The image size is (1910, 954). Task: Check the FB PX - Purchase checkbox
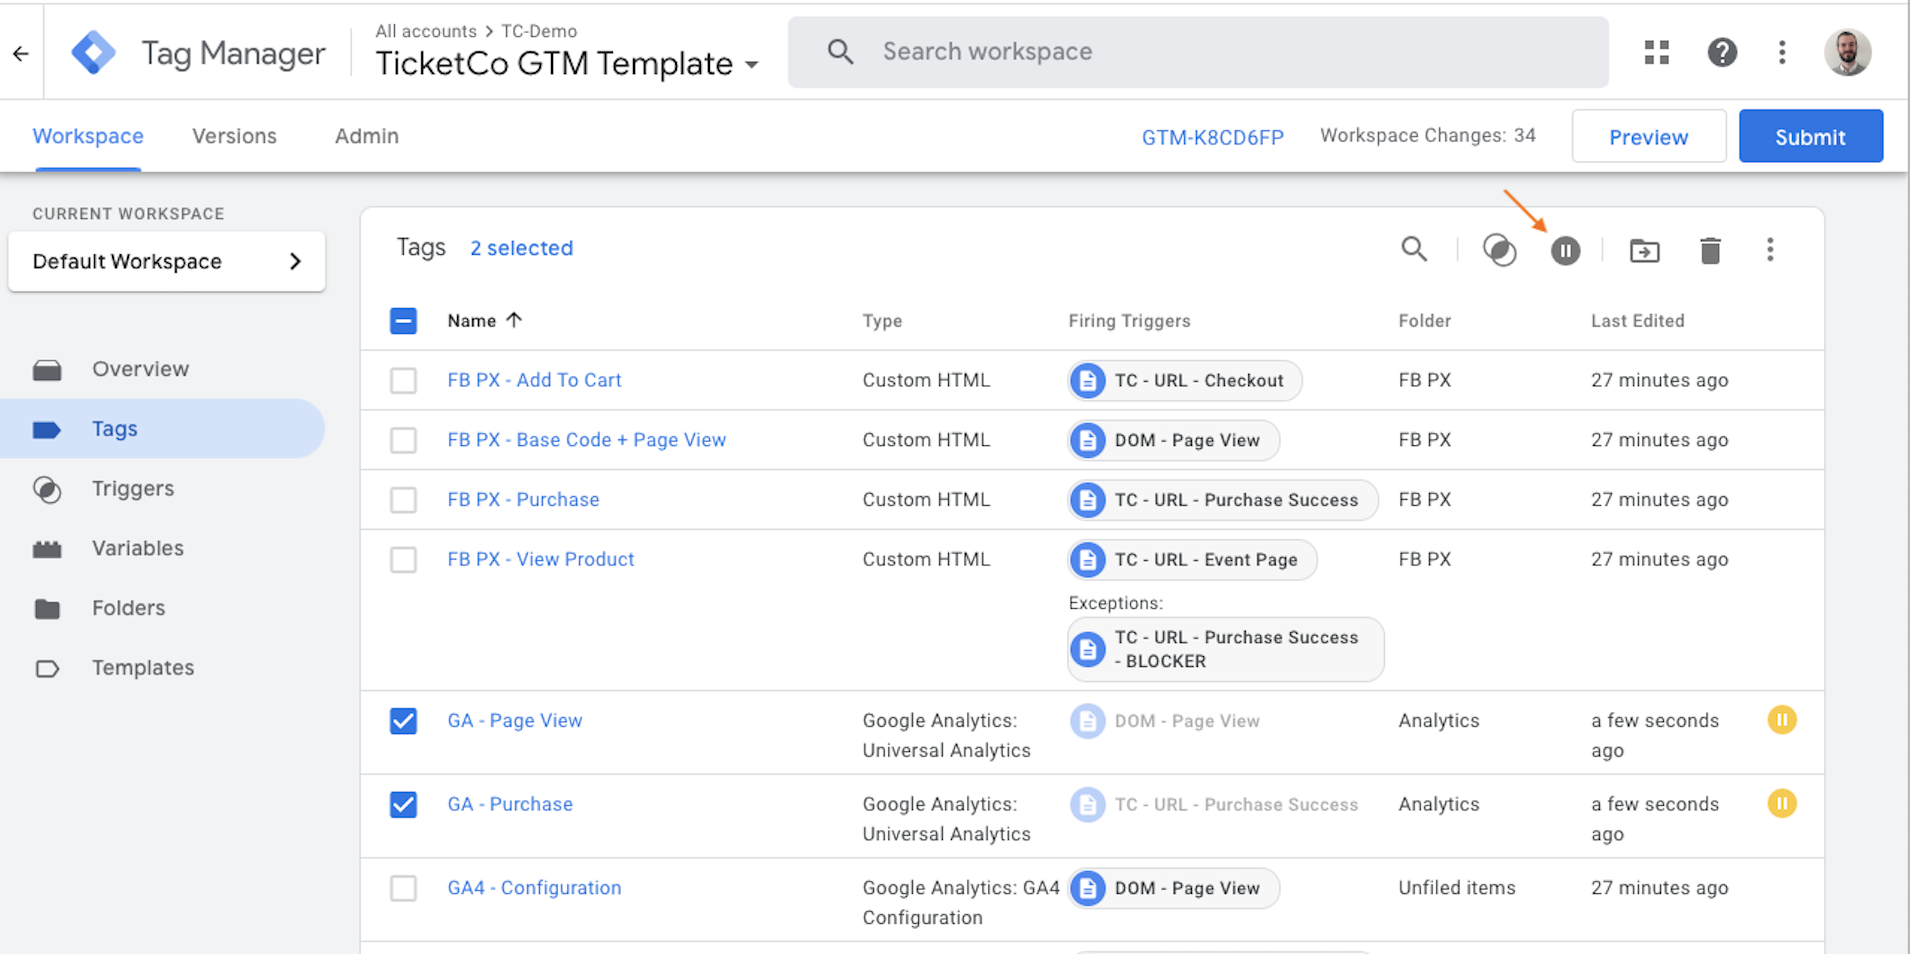[403, 500]
